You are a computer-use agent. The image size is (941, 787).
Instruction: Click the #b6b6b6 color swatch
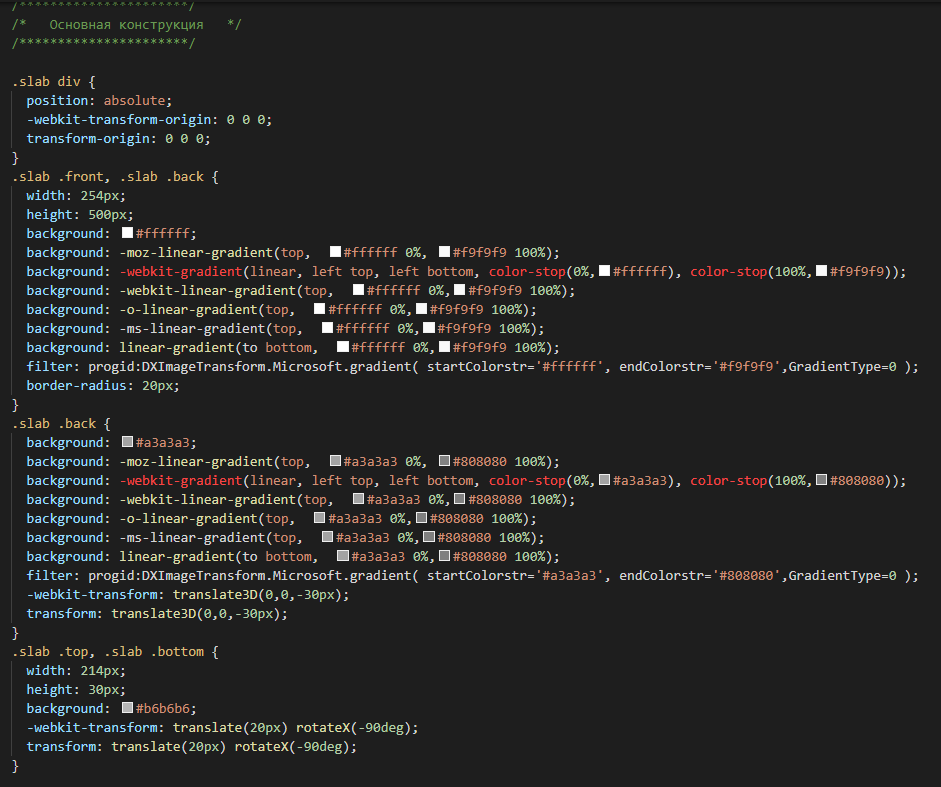coord(127,707)
